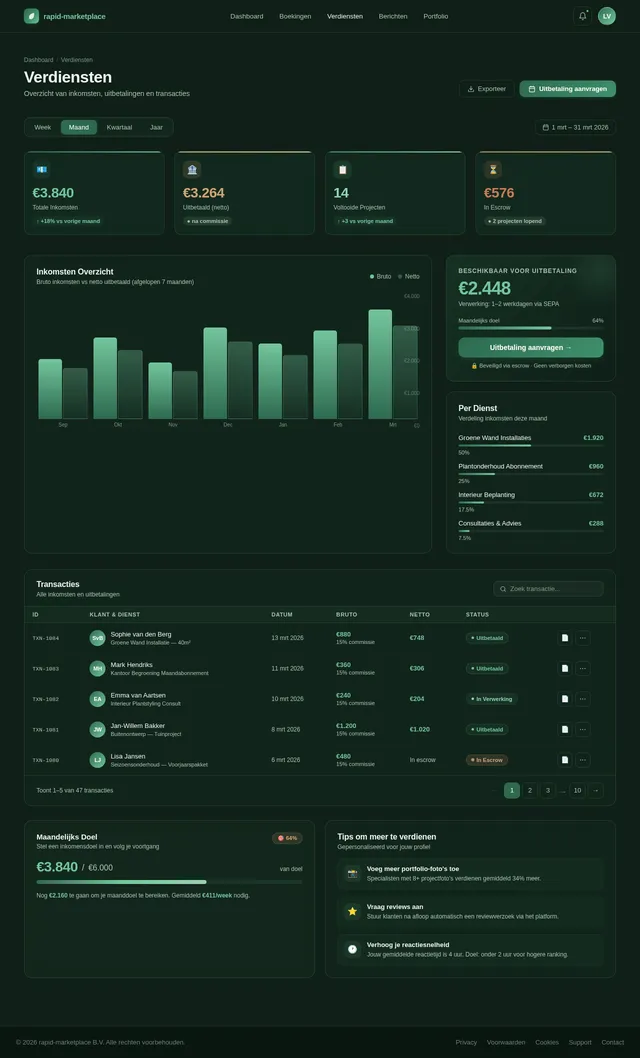
Task: Click the star icon for reviews tip
Action: [x=353, y=911]
